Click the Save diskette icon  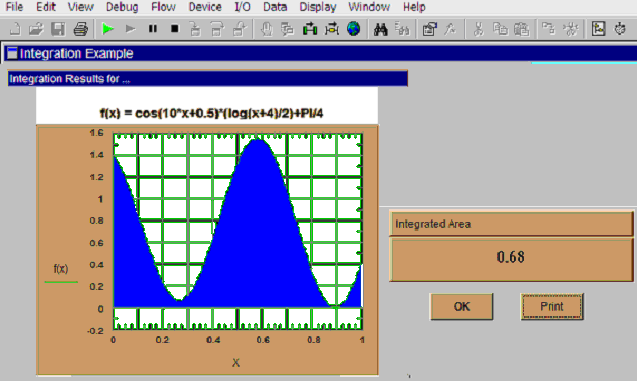pos(58,29)
